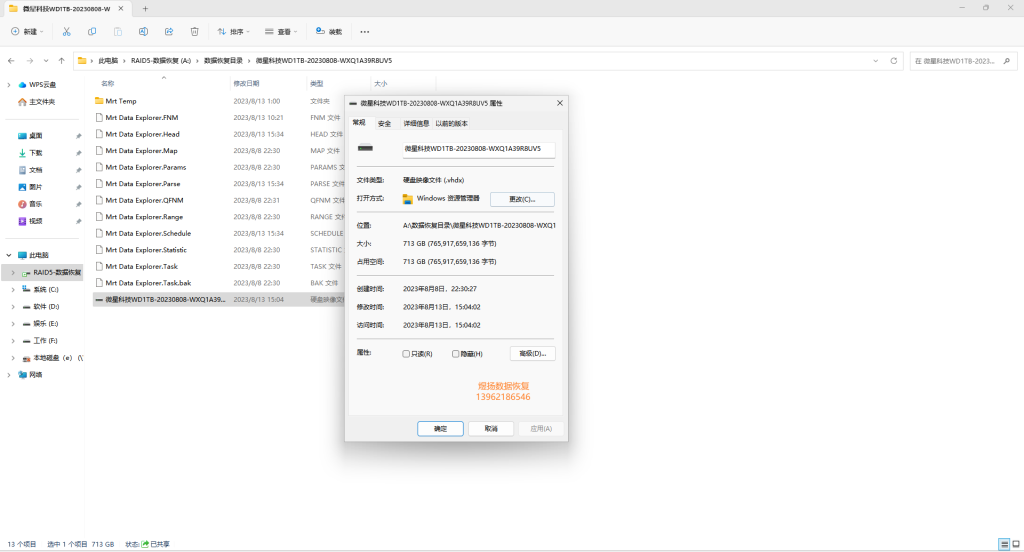Click the Paste icon in toolbar
The height and width of the screenshot is (552, 1024).
(118, 31)
